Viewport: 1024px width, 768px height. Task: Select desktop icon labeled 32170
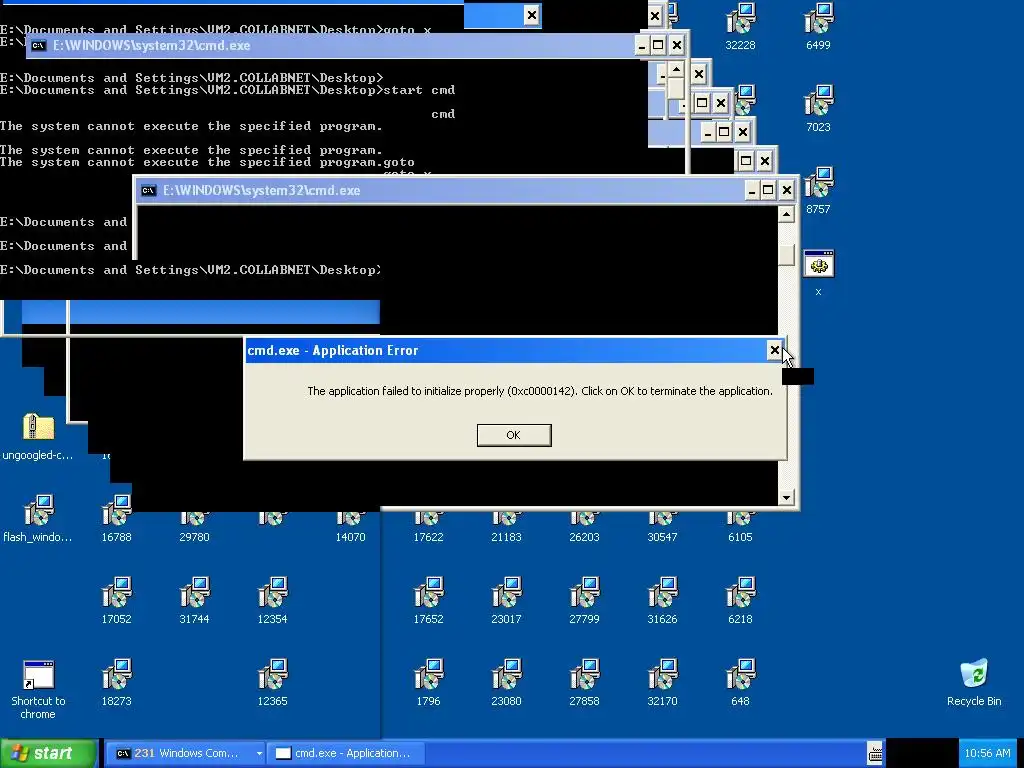click(x=662, y=683)
